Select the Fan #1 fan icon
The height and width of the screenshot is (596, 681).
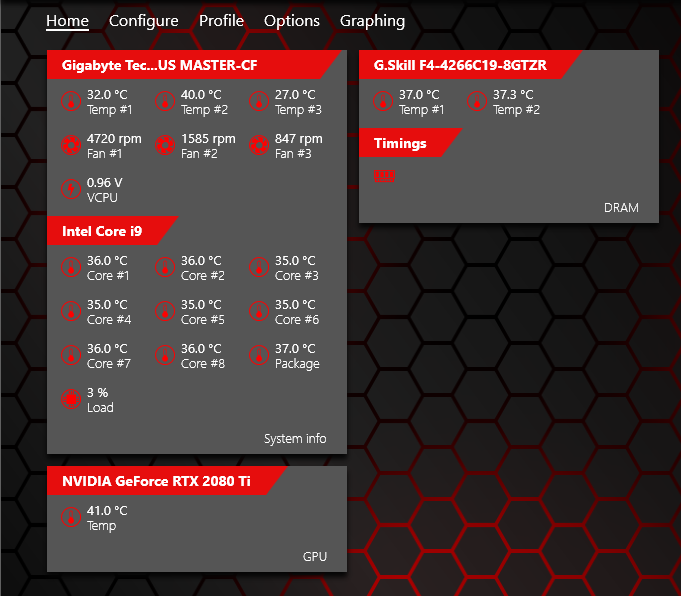[x=71, y=145]
